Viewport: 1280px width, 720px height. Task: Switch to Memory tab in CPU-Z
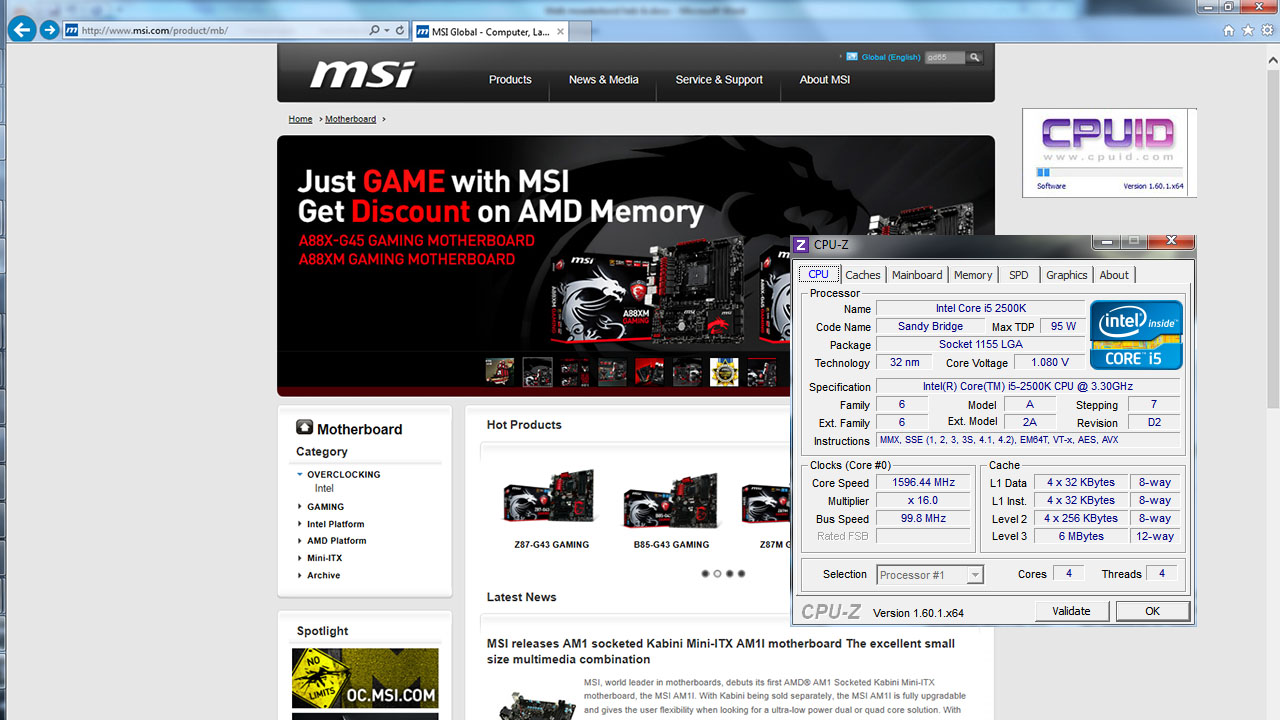click(973, 275)
